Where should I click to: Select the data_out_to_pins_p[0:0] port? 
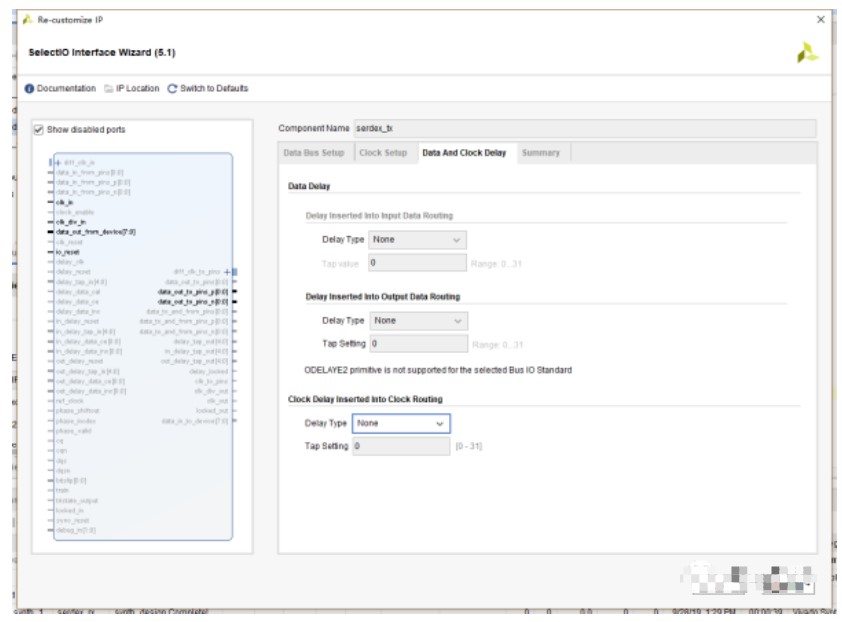(193, 292)
